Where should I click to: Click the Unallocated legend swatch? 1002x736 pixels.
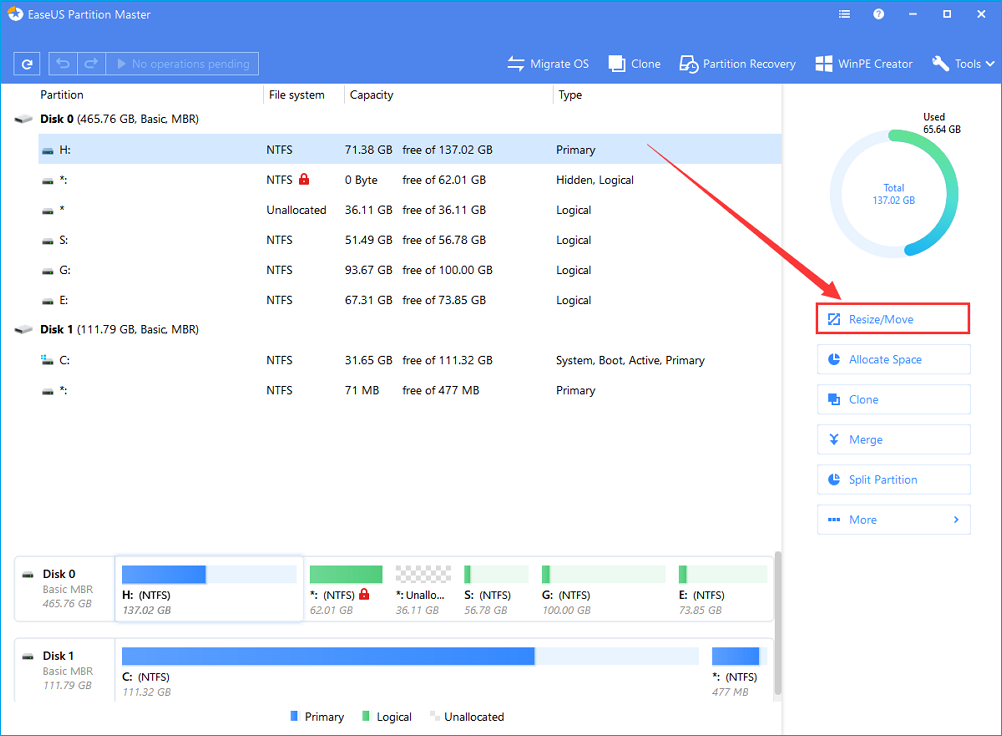coord(435,716)
